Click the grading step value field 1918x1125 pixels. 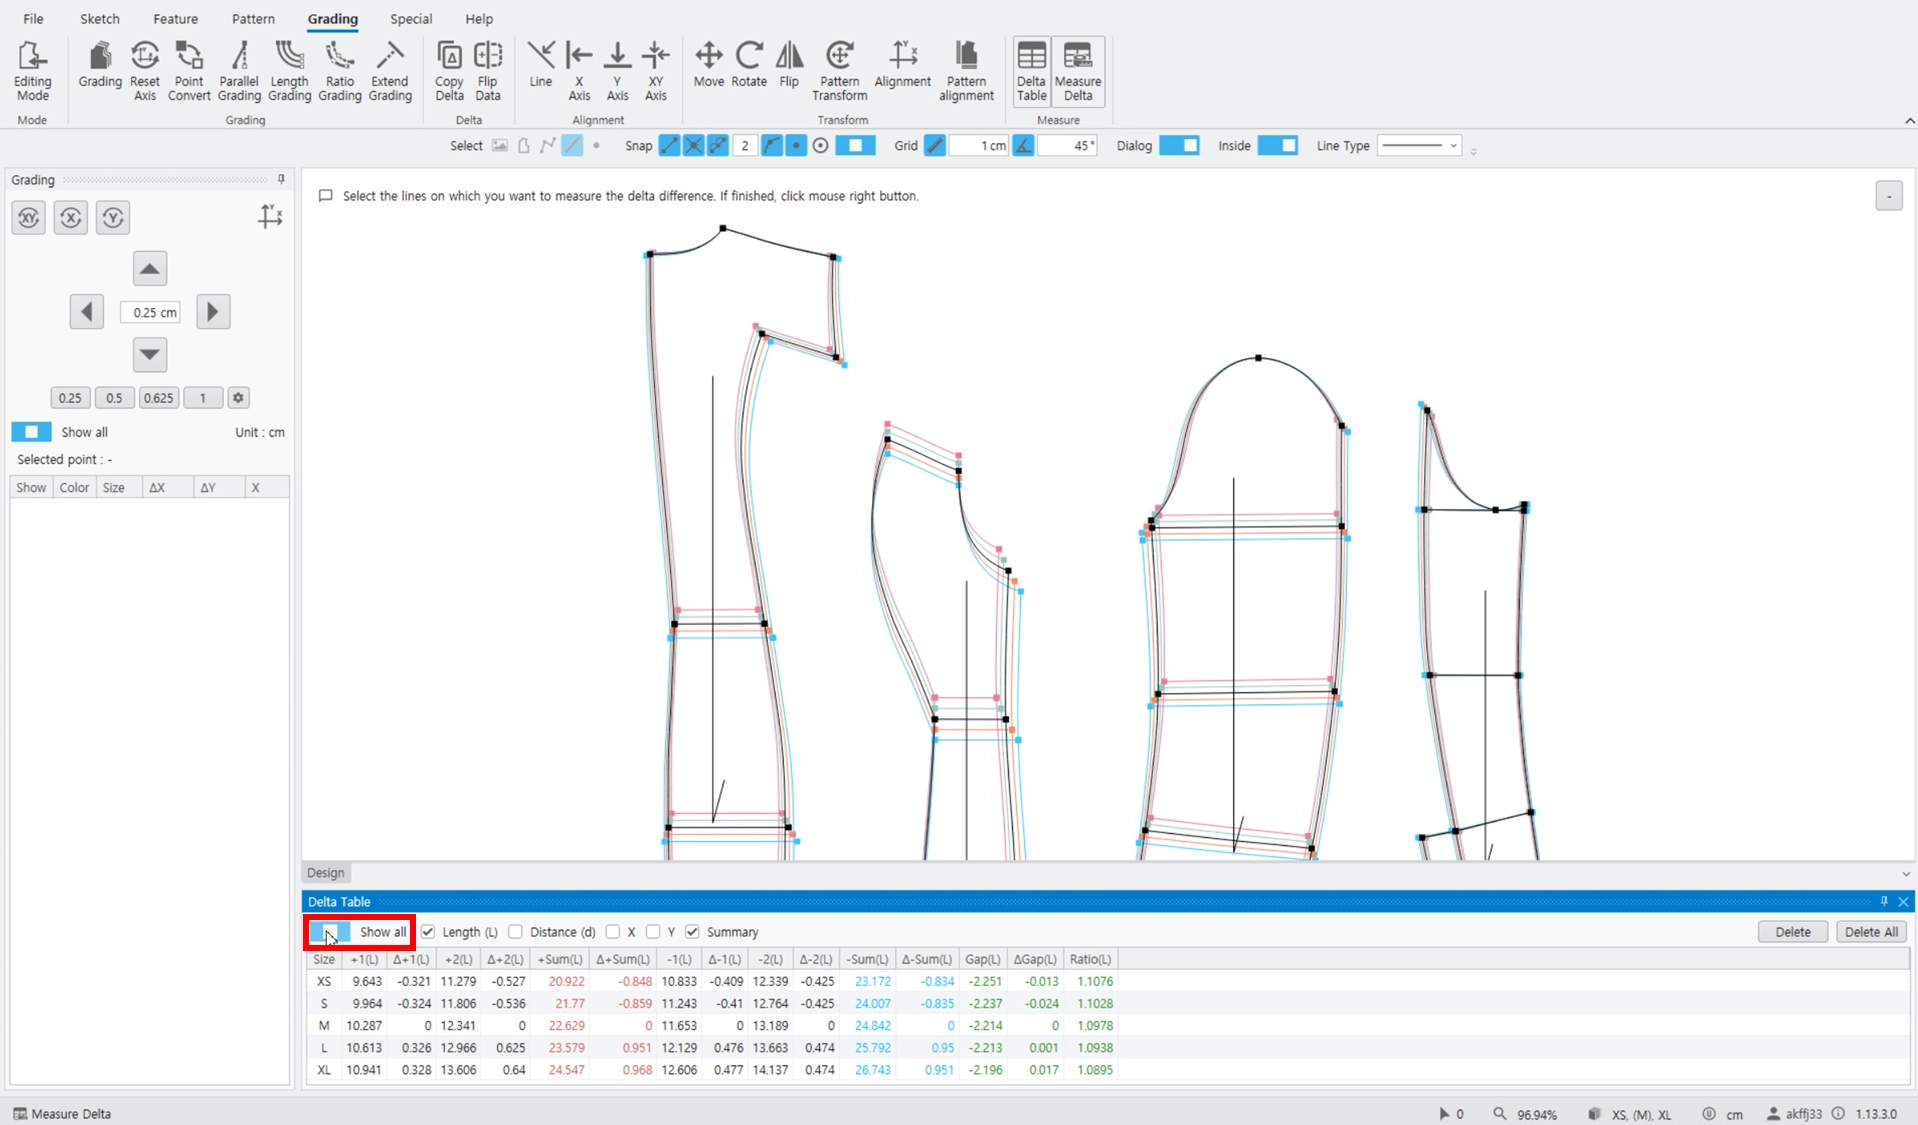tap(151, 312)
